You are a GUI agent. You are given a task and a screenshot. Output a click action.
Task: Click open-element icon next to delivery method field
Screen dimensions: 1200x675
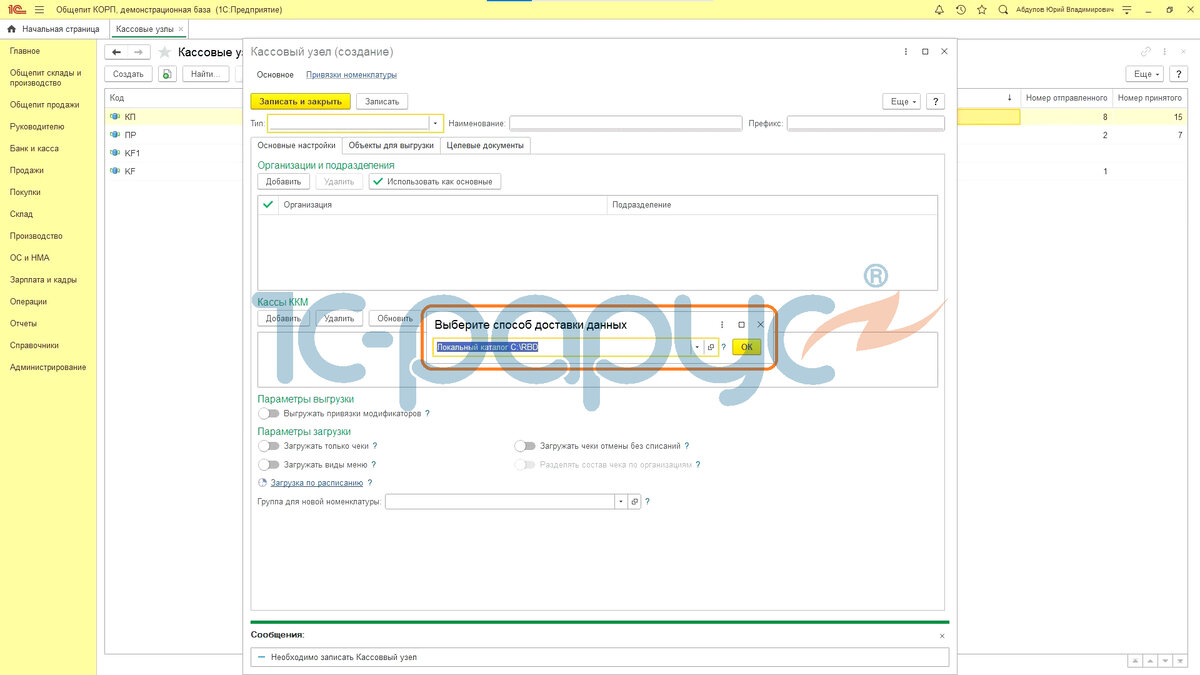(711, 347)
